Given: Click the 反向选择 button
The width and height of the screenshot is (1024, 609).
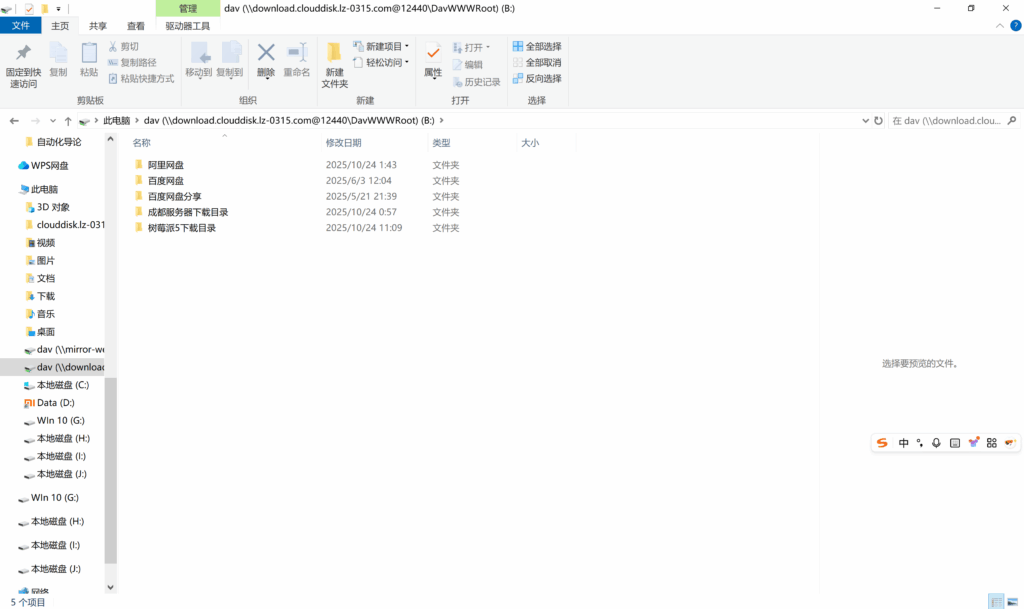Looking at the screenshot, I should point(537,79).
